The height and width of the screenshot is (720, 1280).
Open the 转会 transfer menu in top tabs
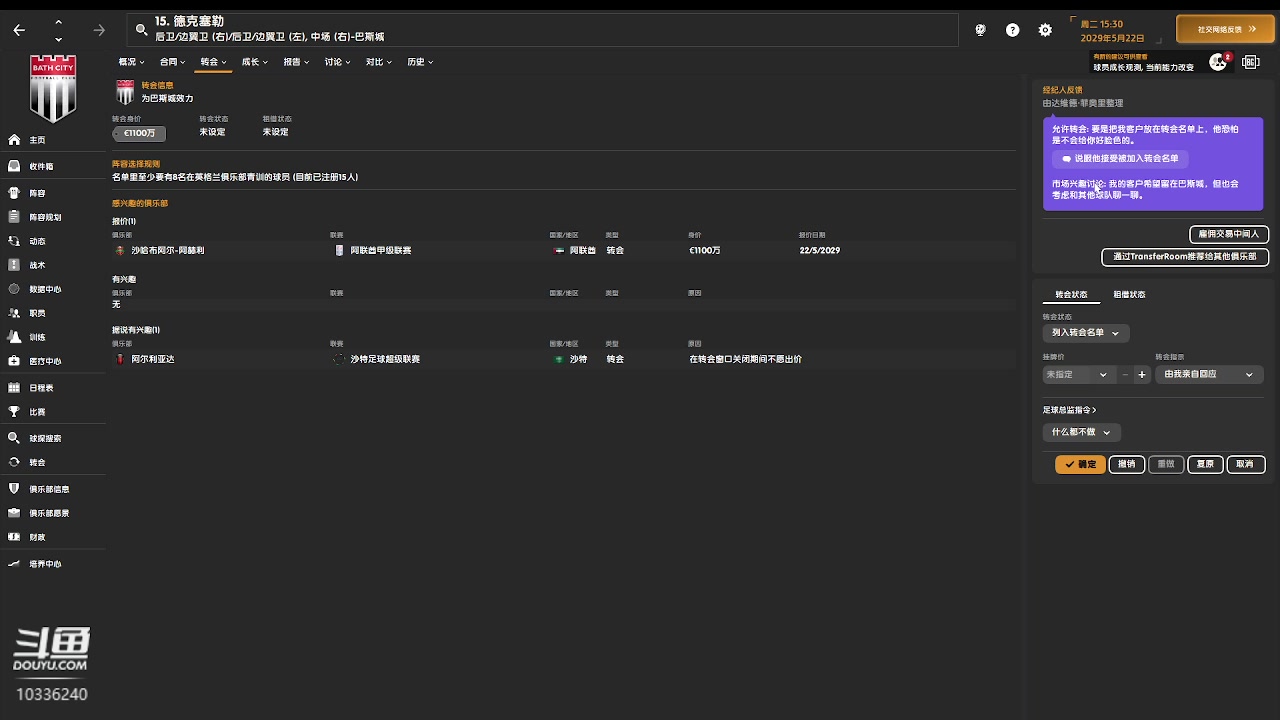click(x=213, y=62)
